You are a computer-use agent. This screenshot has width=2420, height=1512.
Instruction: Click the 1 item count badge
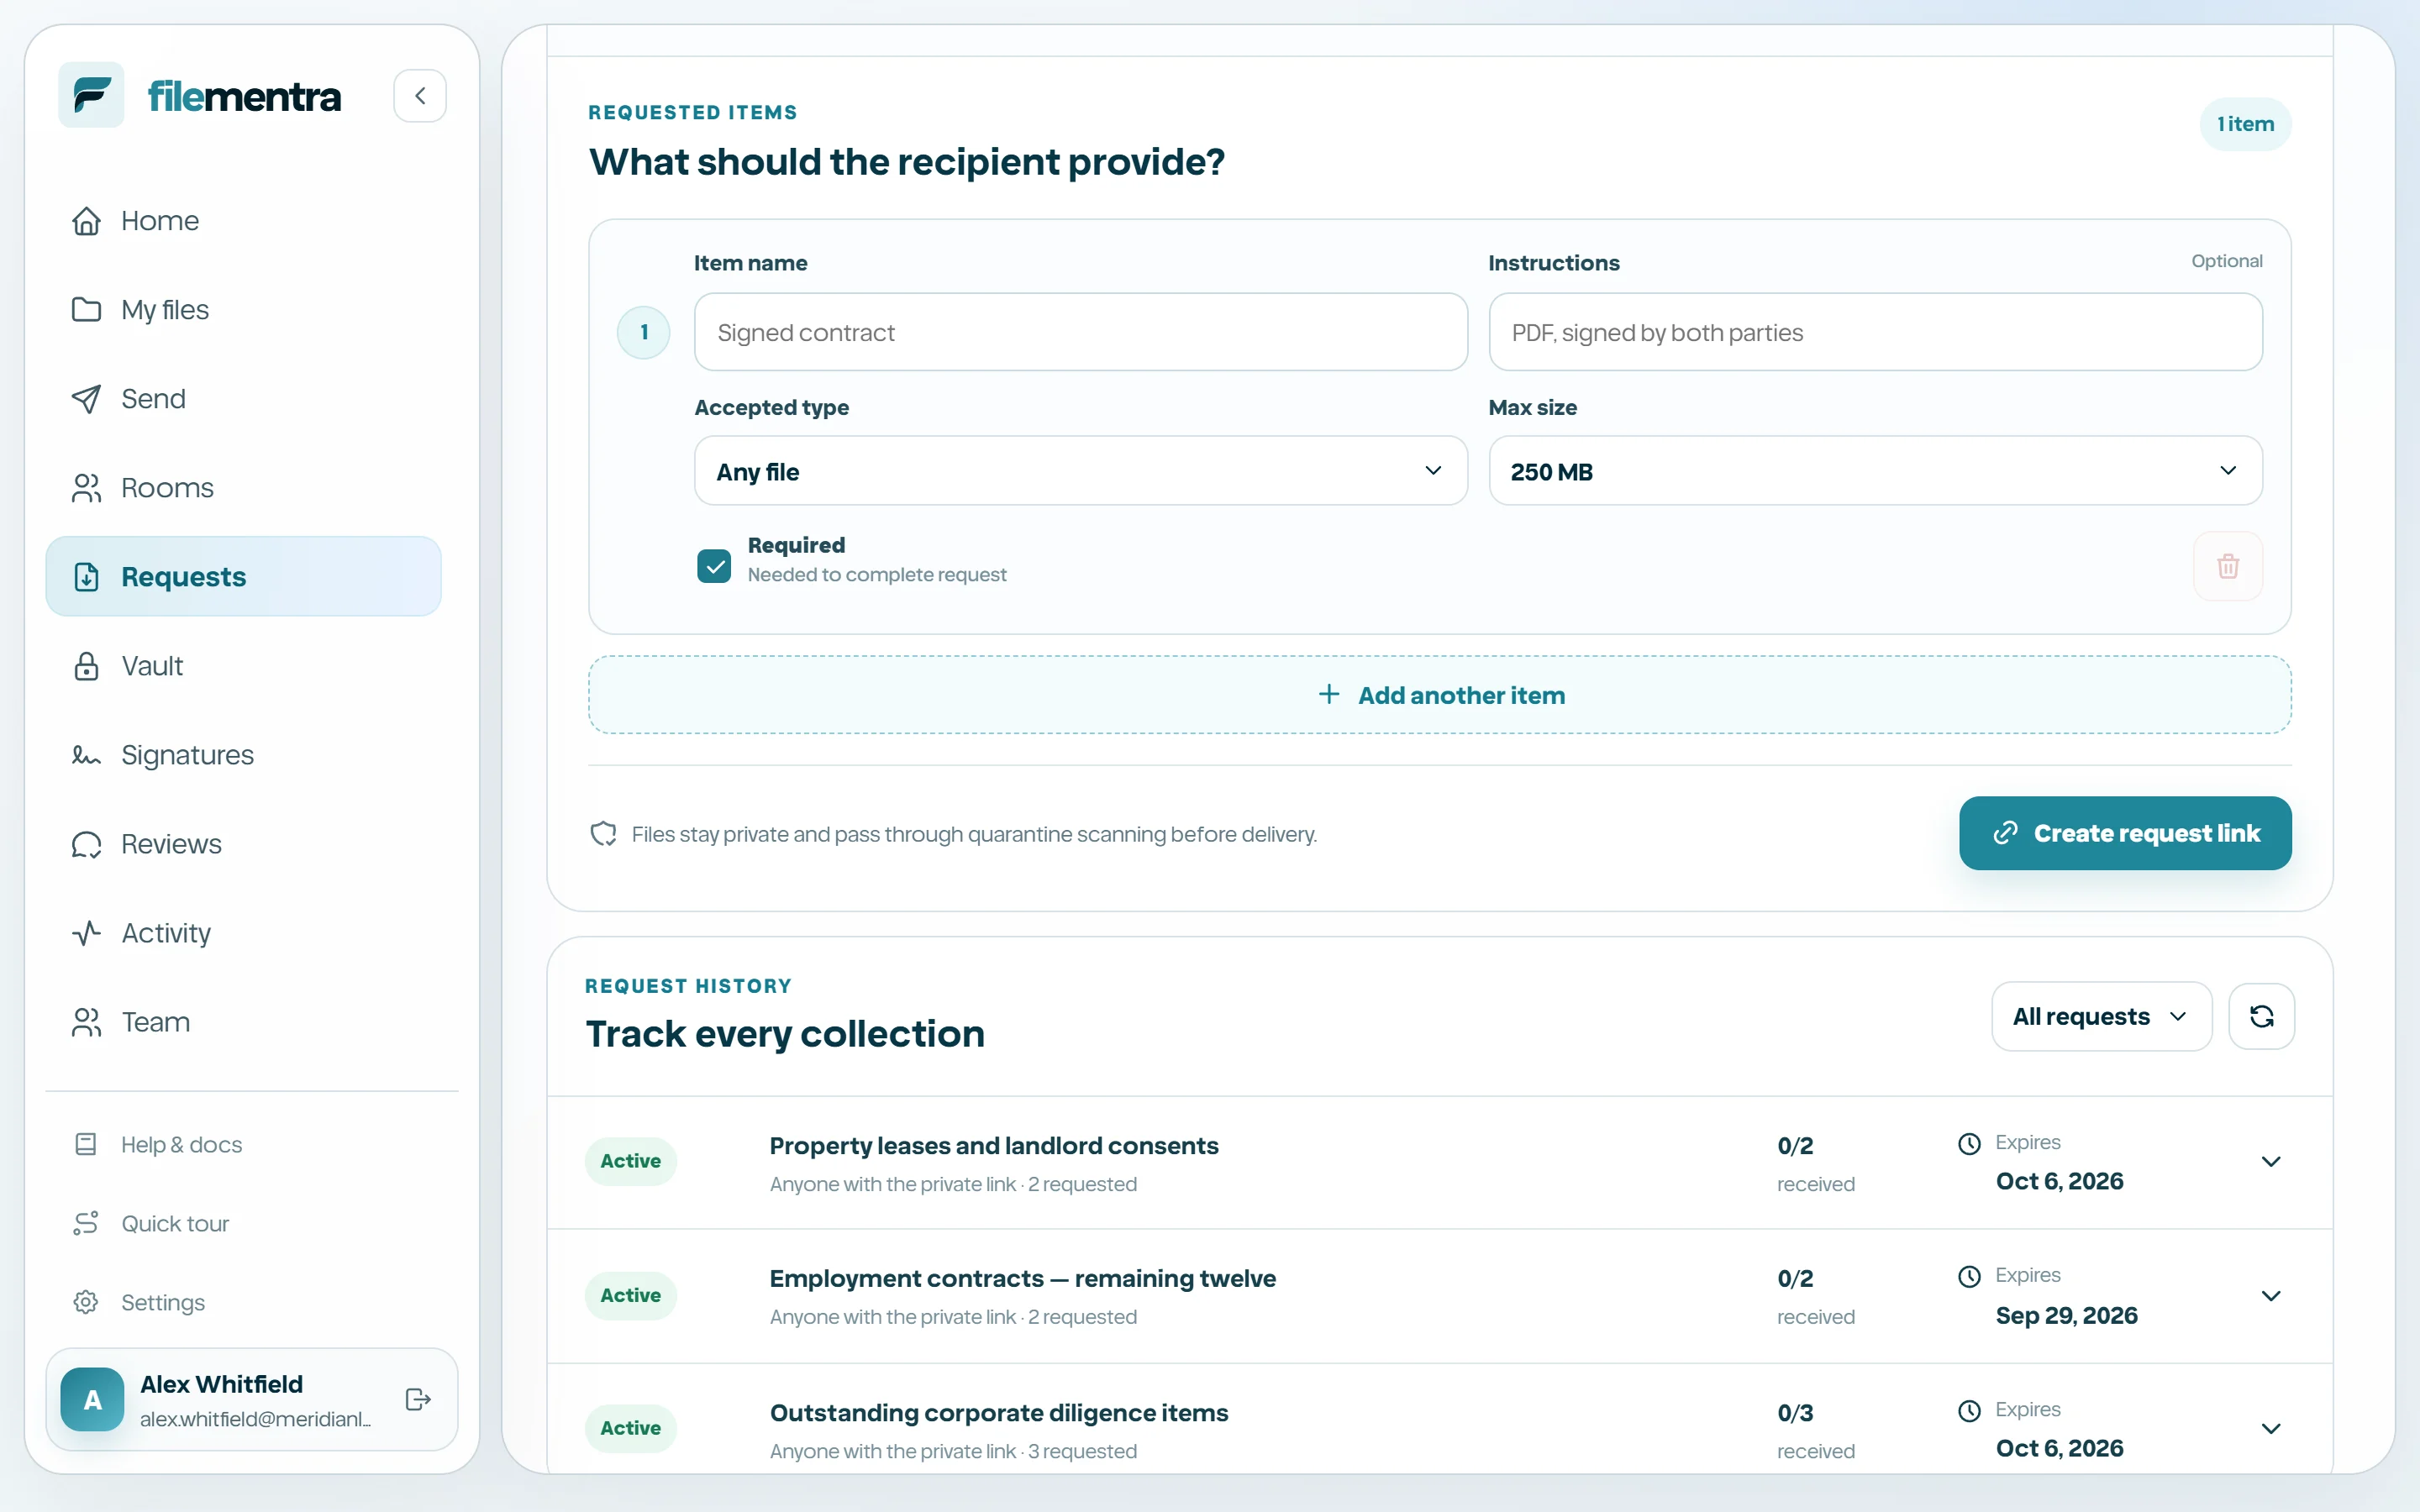tap(2245, 124)
